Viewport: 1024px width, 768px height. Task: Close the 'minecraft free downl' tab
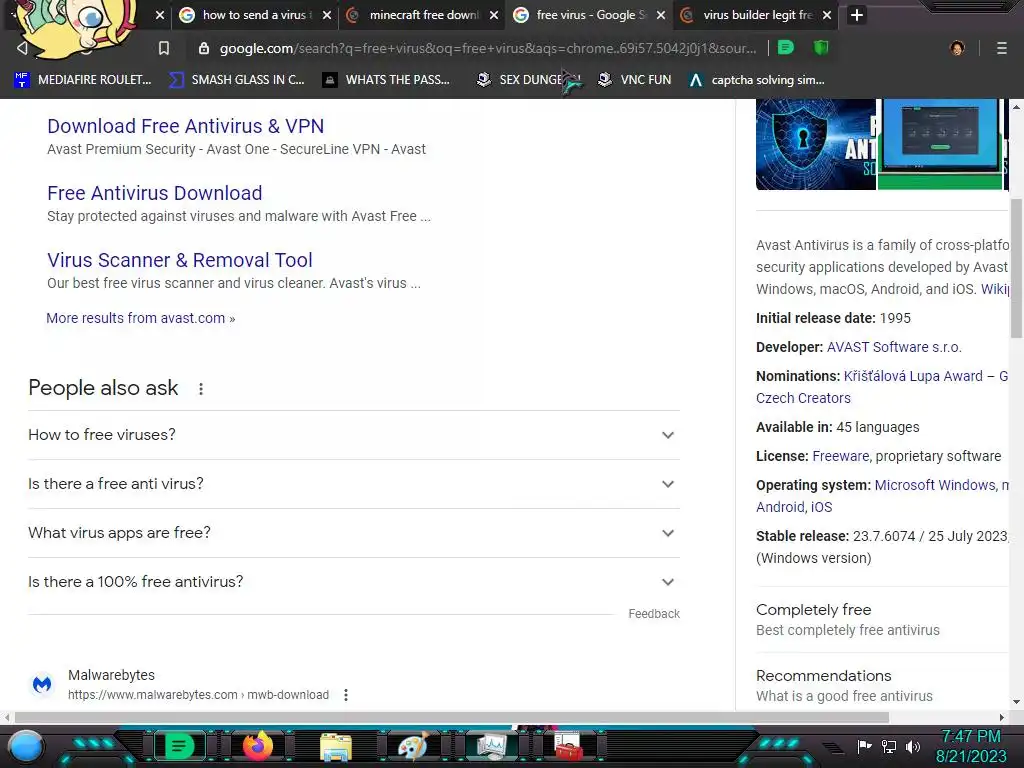tap(494, 15)
